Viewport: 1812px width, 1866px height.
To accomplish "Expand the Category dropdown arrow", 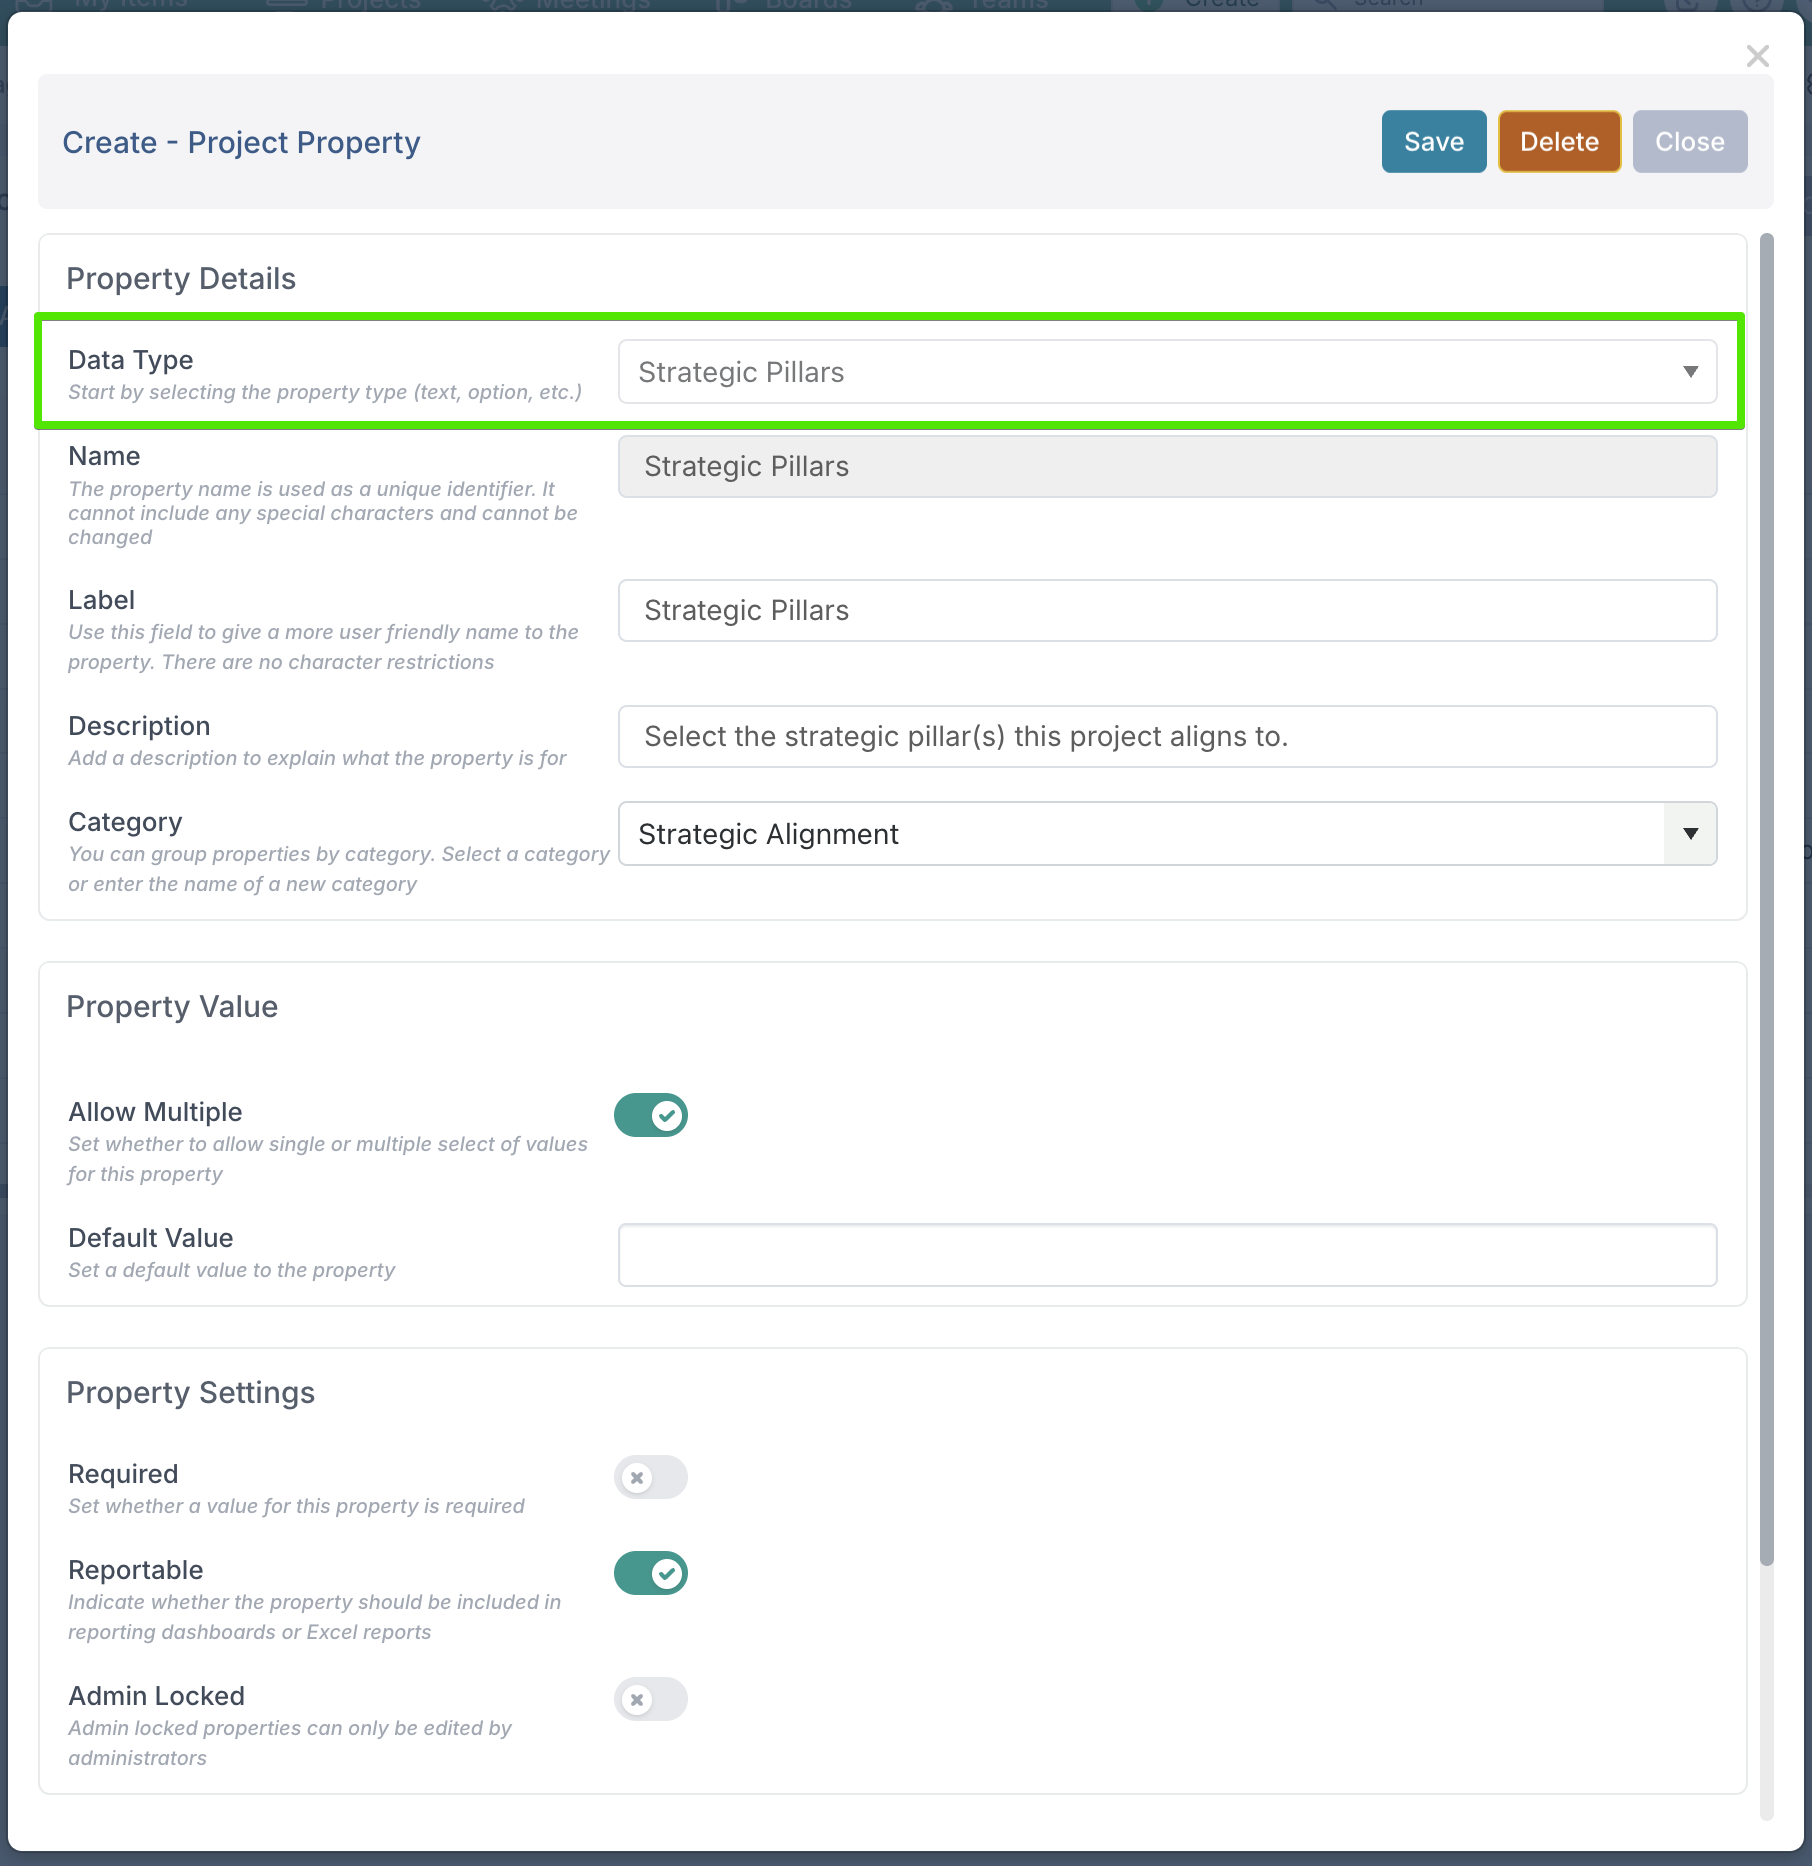I will [x=1690, y=834].
